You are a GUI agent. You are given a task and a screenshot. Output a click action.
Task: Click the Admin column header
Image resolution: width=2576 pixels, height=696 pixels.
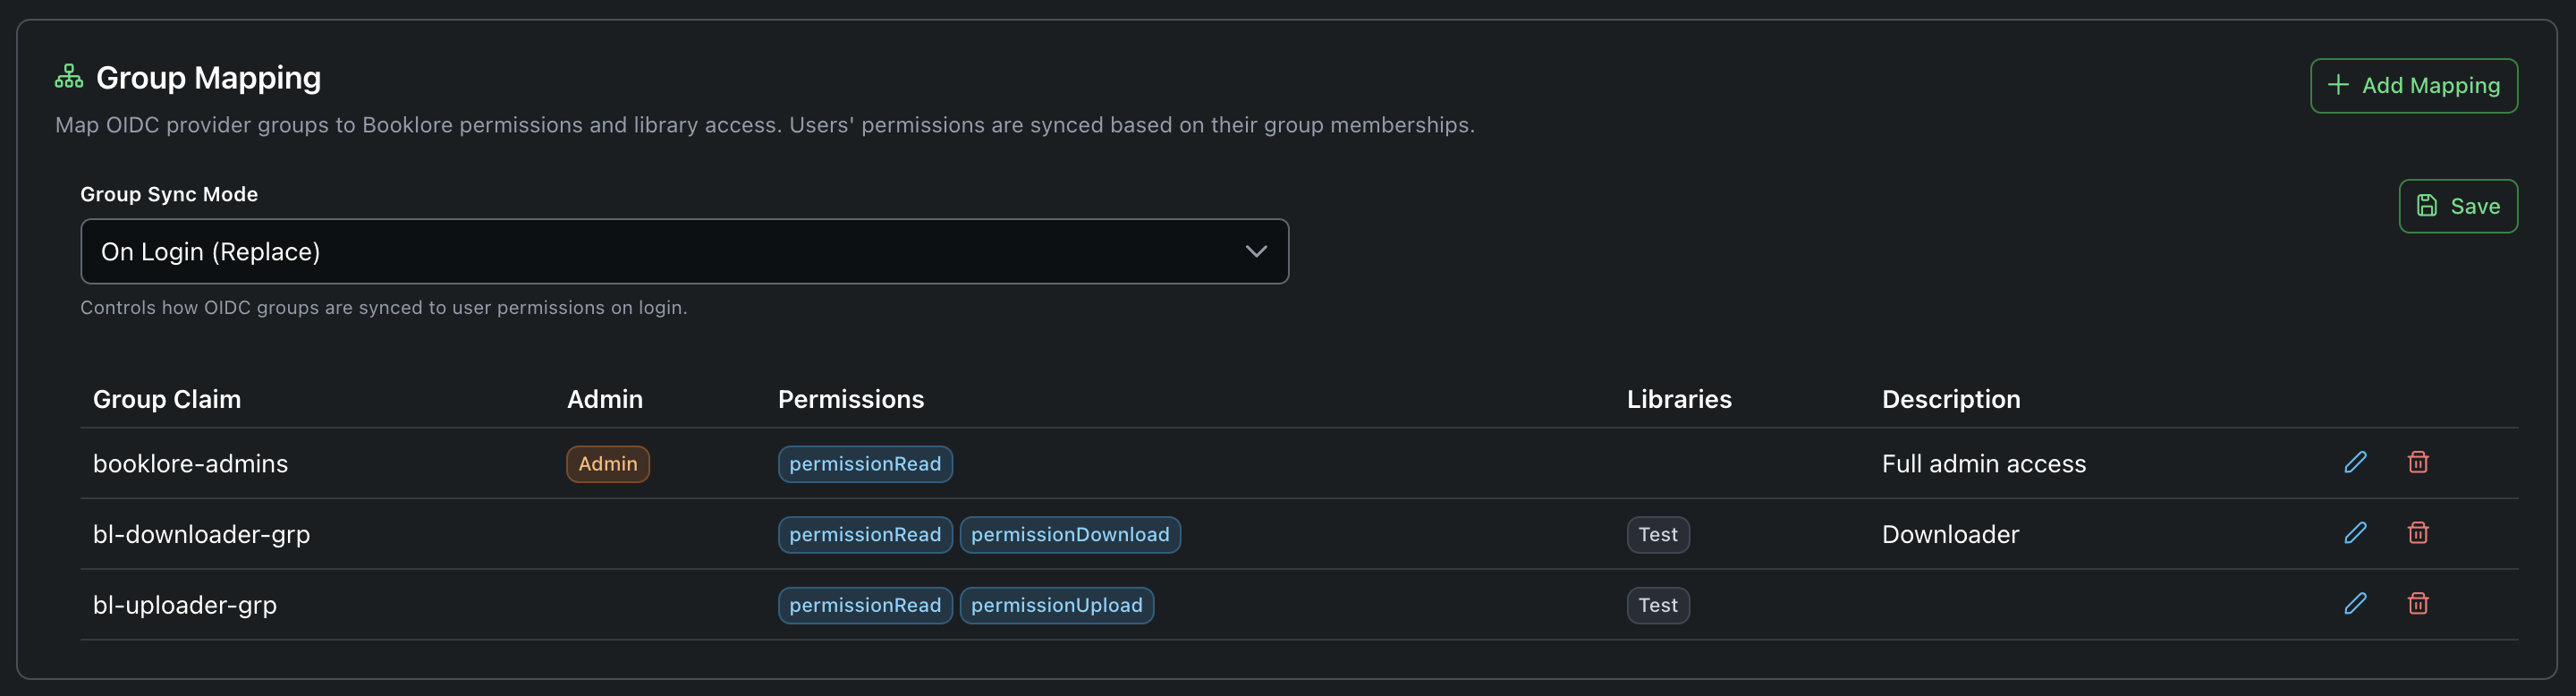click(x=605, y=399)
